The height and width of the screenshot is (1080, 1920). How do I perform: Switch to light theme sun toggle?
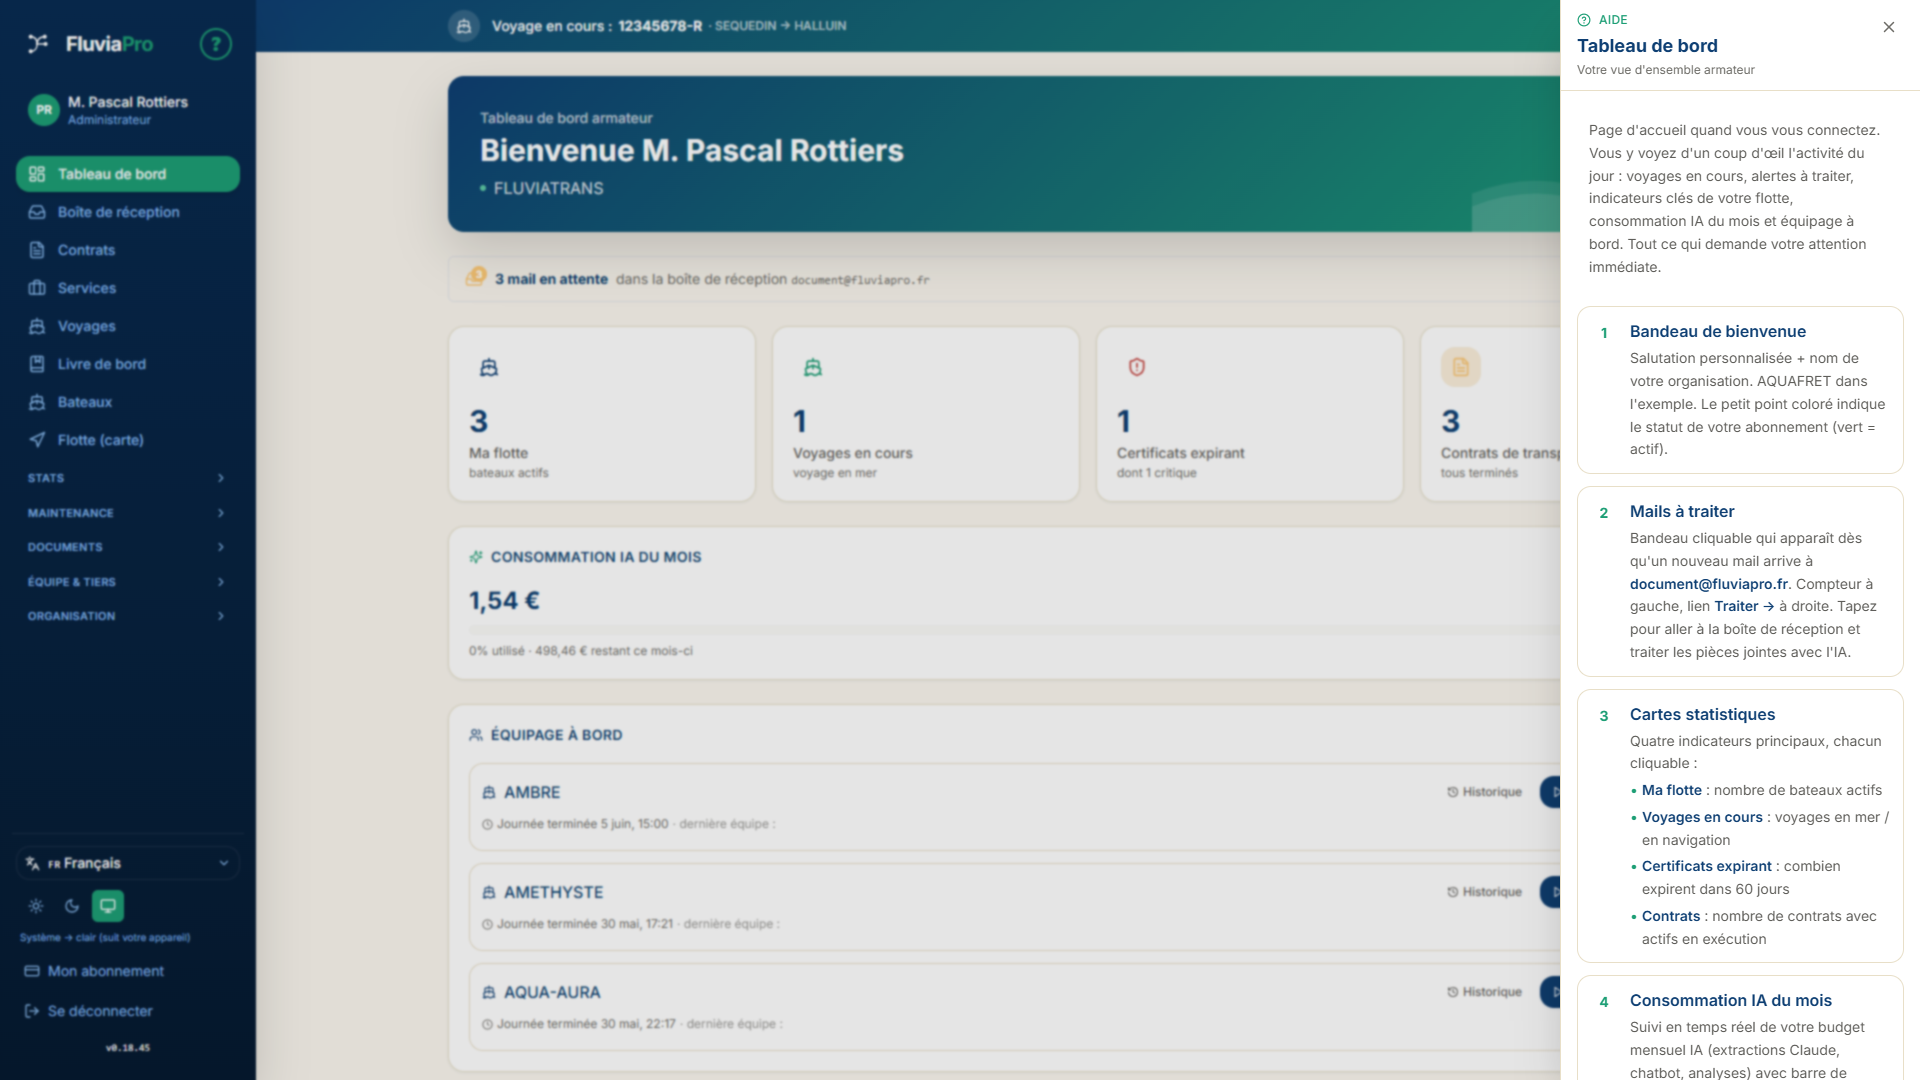click(36, 906)
